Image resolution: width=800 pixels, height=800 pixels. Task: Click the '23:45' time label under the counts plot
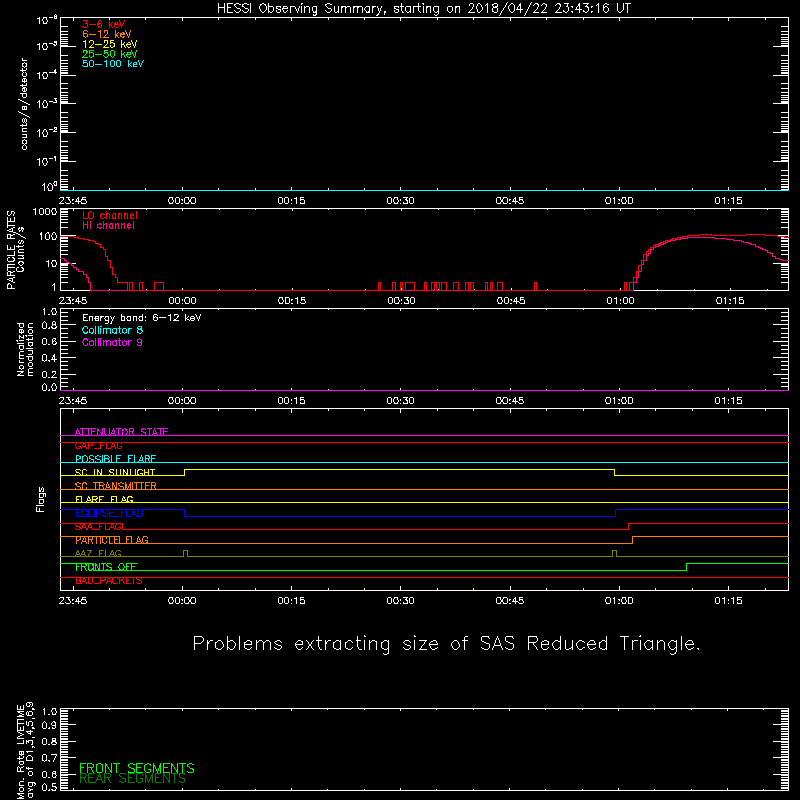73,201
